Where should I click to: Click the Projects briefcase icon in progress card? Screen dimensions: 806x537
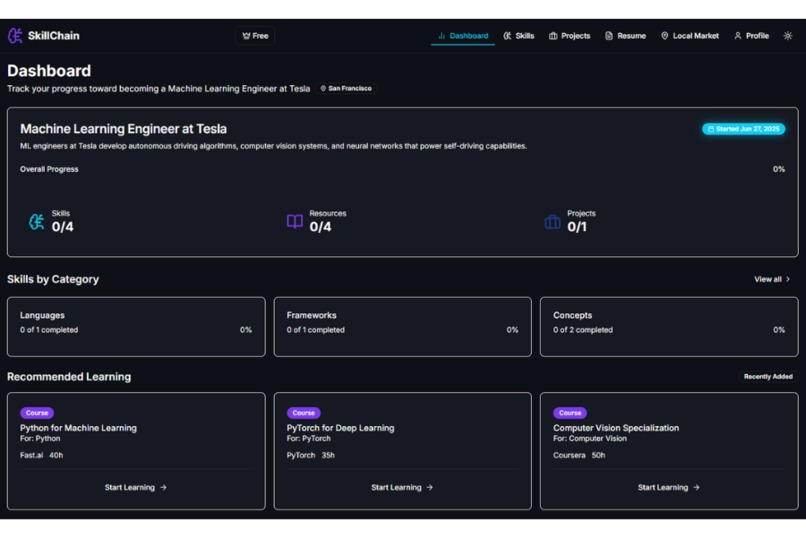553,221
